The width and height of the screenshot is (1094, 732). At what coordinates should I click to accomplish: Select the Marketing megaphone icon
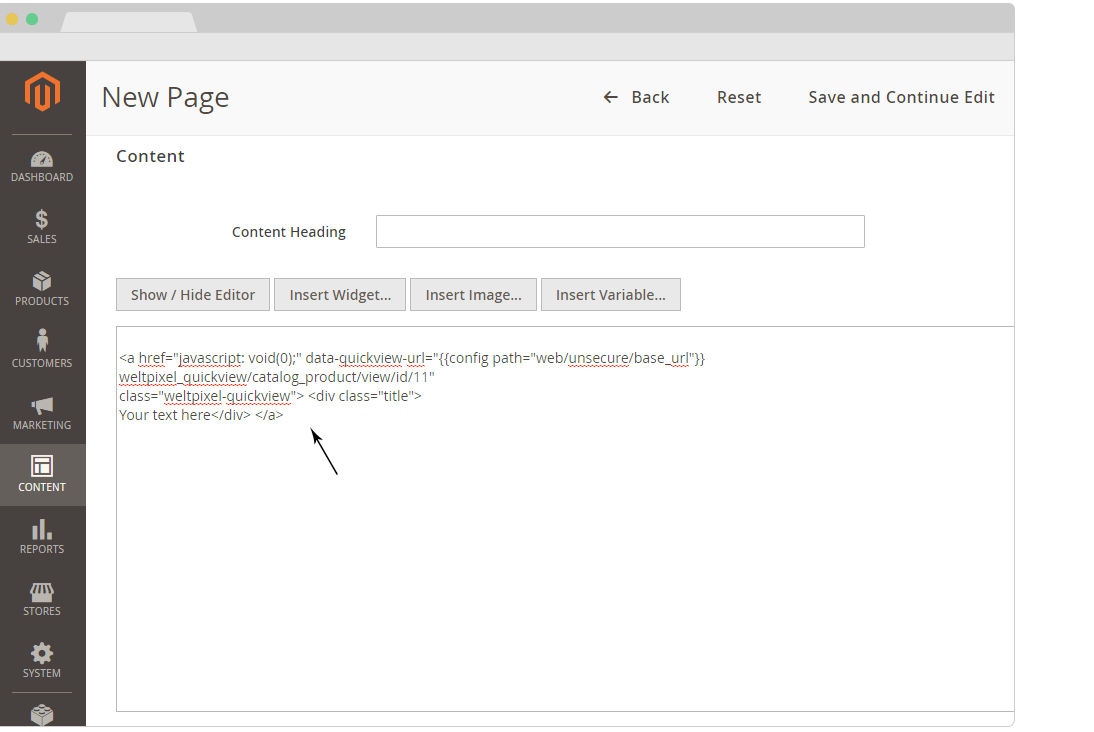coord(42,406)
